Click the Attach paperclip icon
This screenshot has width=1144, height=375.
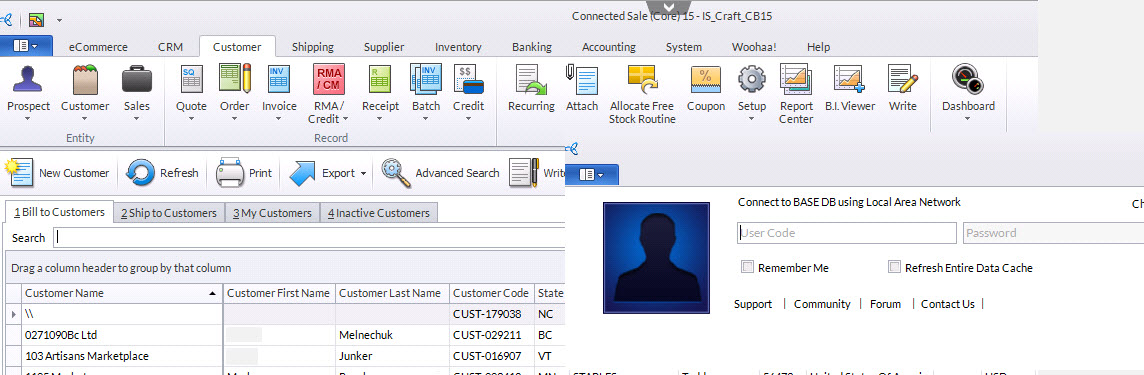click(x=581, y=79)
